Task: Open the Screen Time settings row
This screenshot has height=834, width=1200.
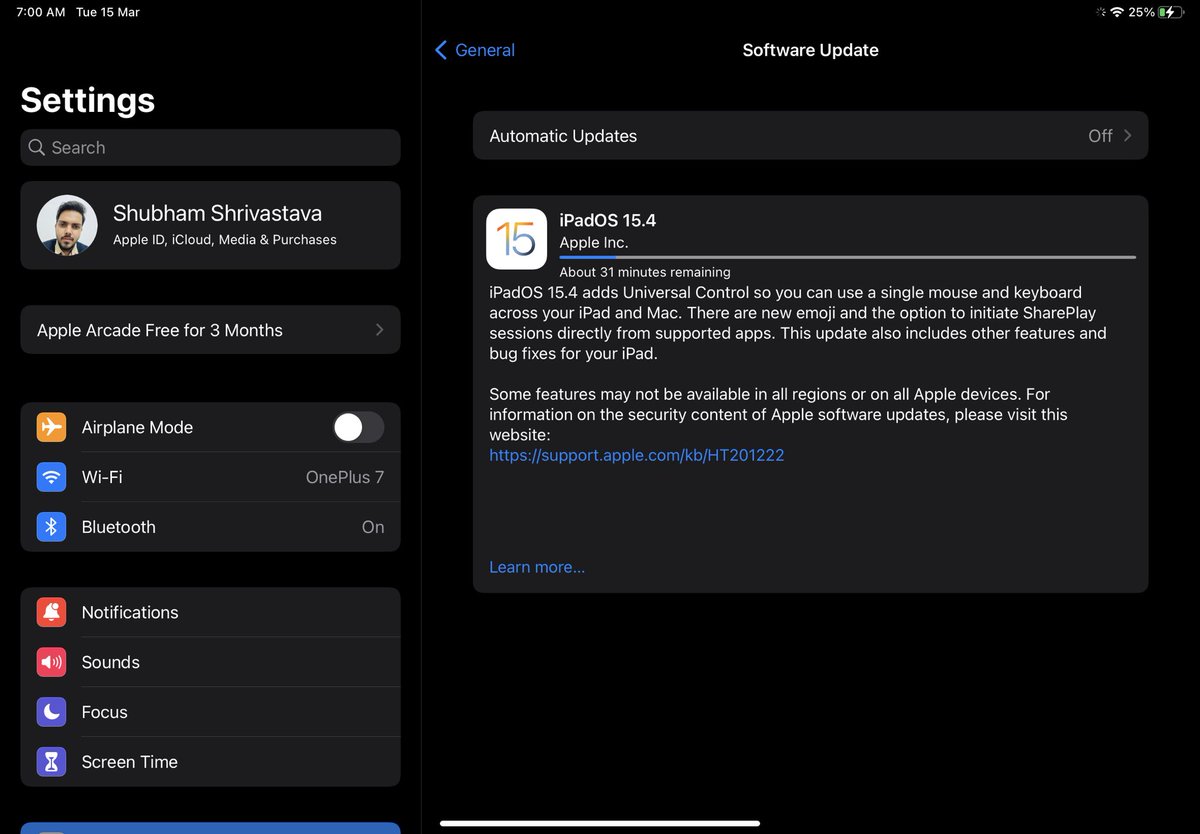Action: 210,762
